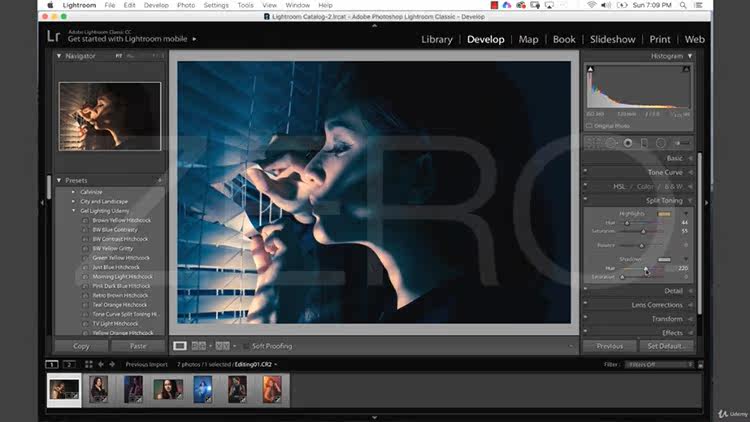Viewport: 750px width, 422px height.
Task: Open the Filters Off dropdown
Action: (x=659, y=365)
